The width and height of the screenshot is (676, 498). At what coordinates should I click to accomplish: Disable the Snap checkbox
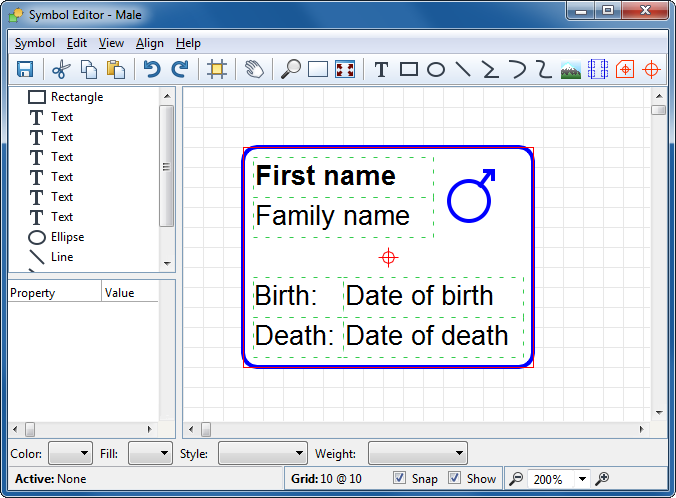[400, 478]
